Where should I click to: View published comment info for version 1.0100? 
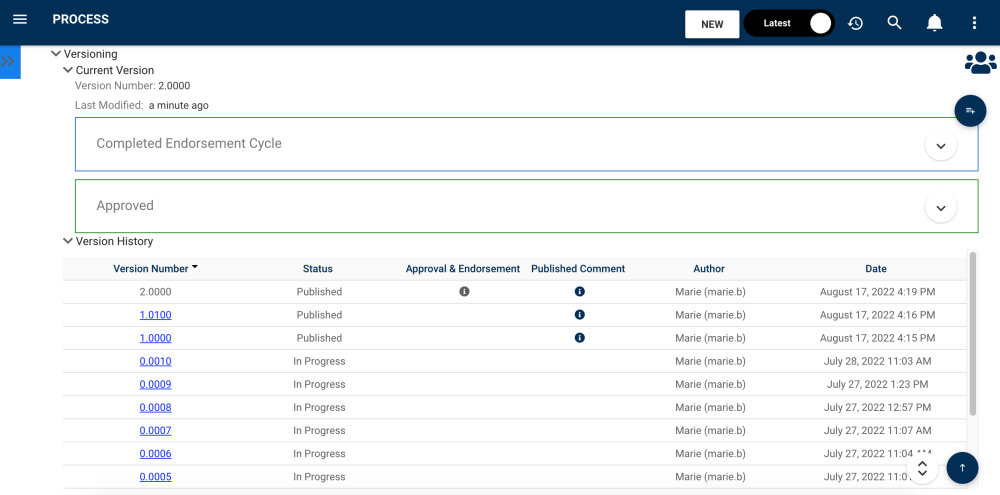[x=579, y=315]
